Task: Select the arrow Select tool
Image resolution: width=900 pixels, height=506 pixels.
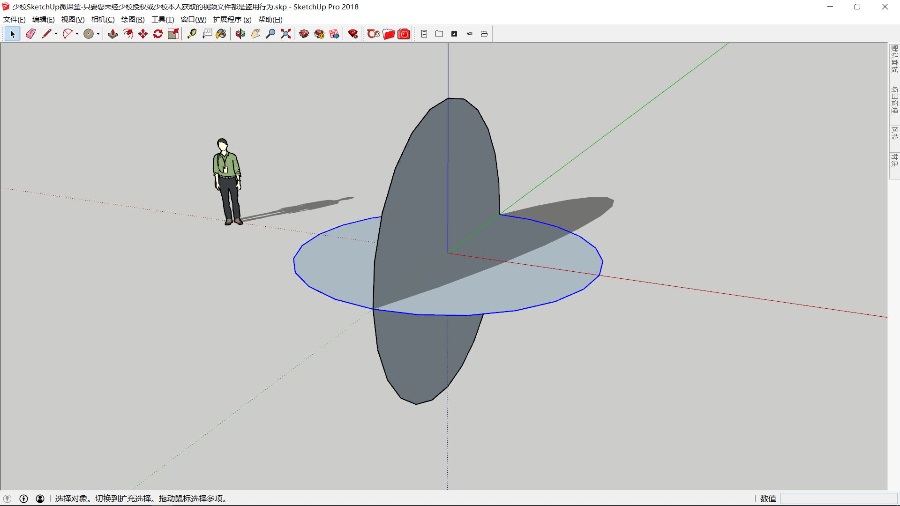Action: 12,34
